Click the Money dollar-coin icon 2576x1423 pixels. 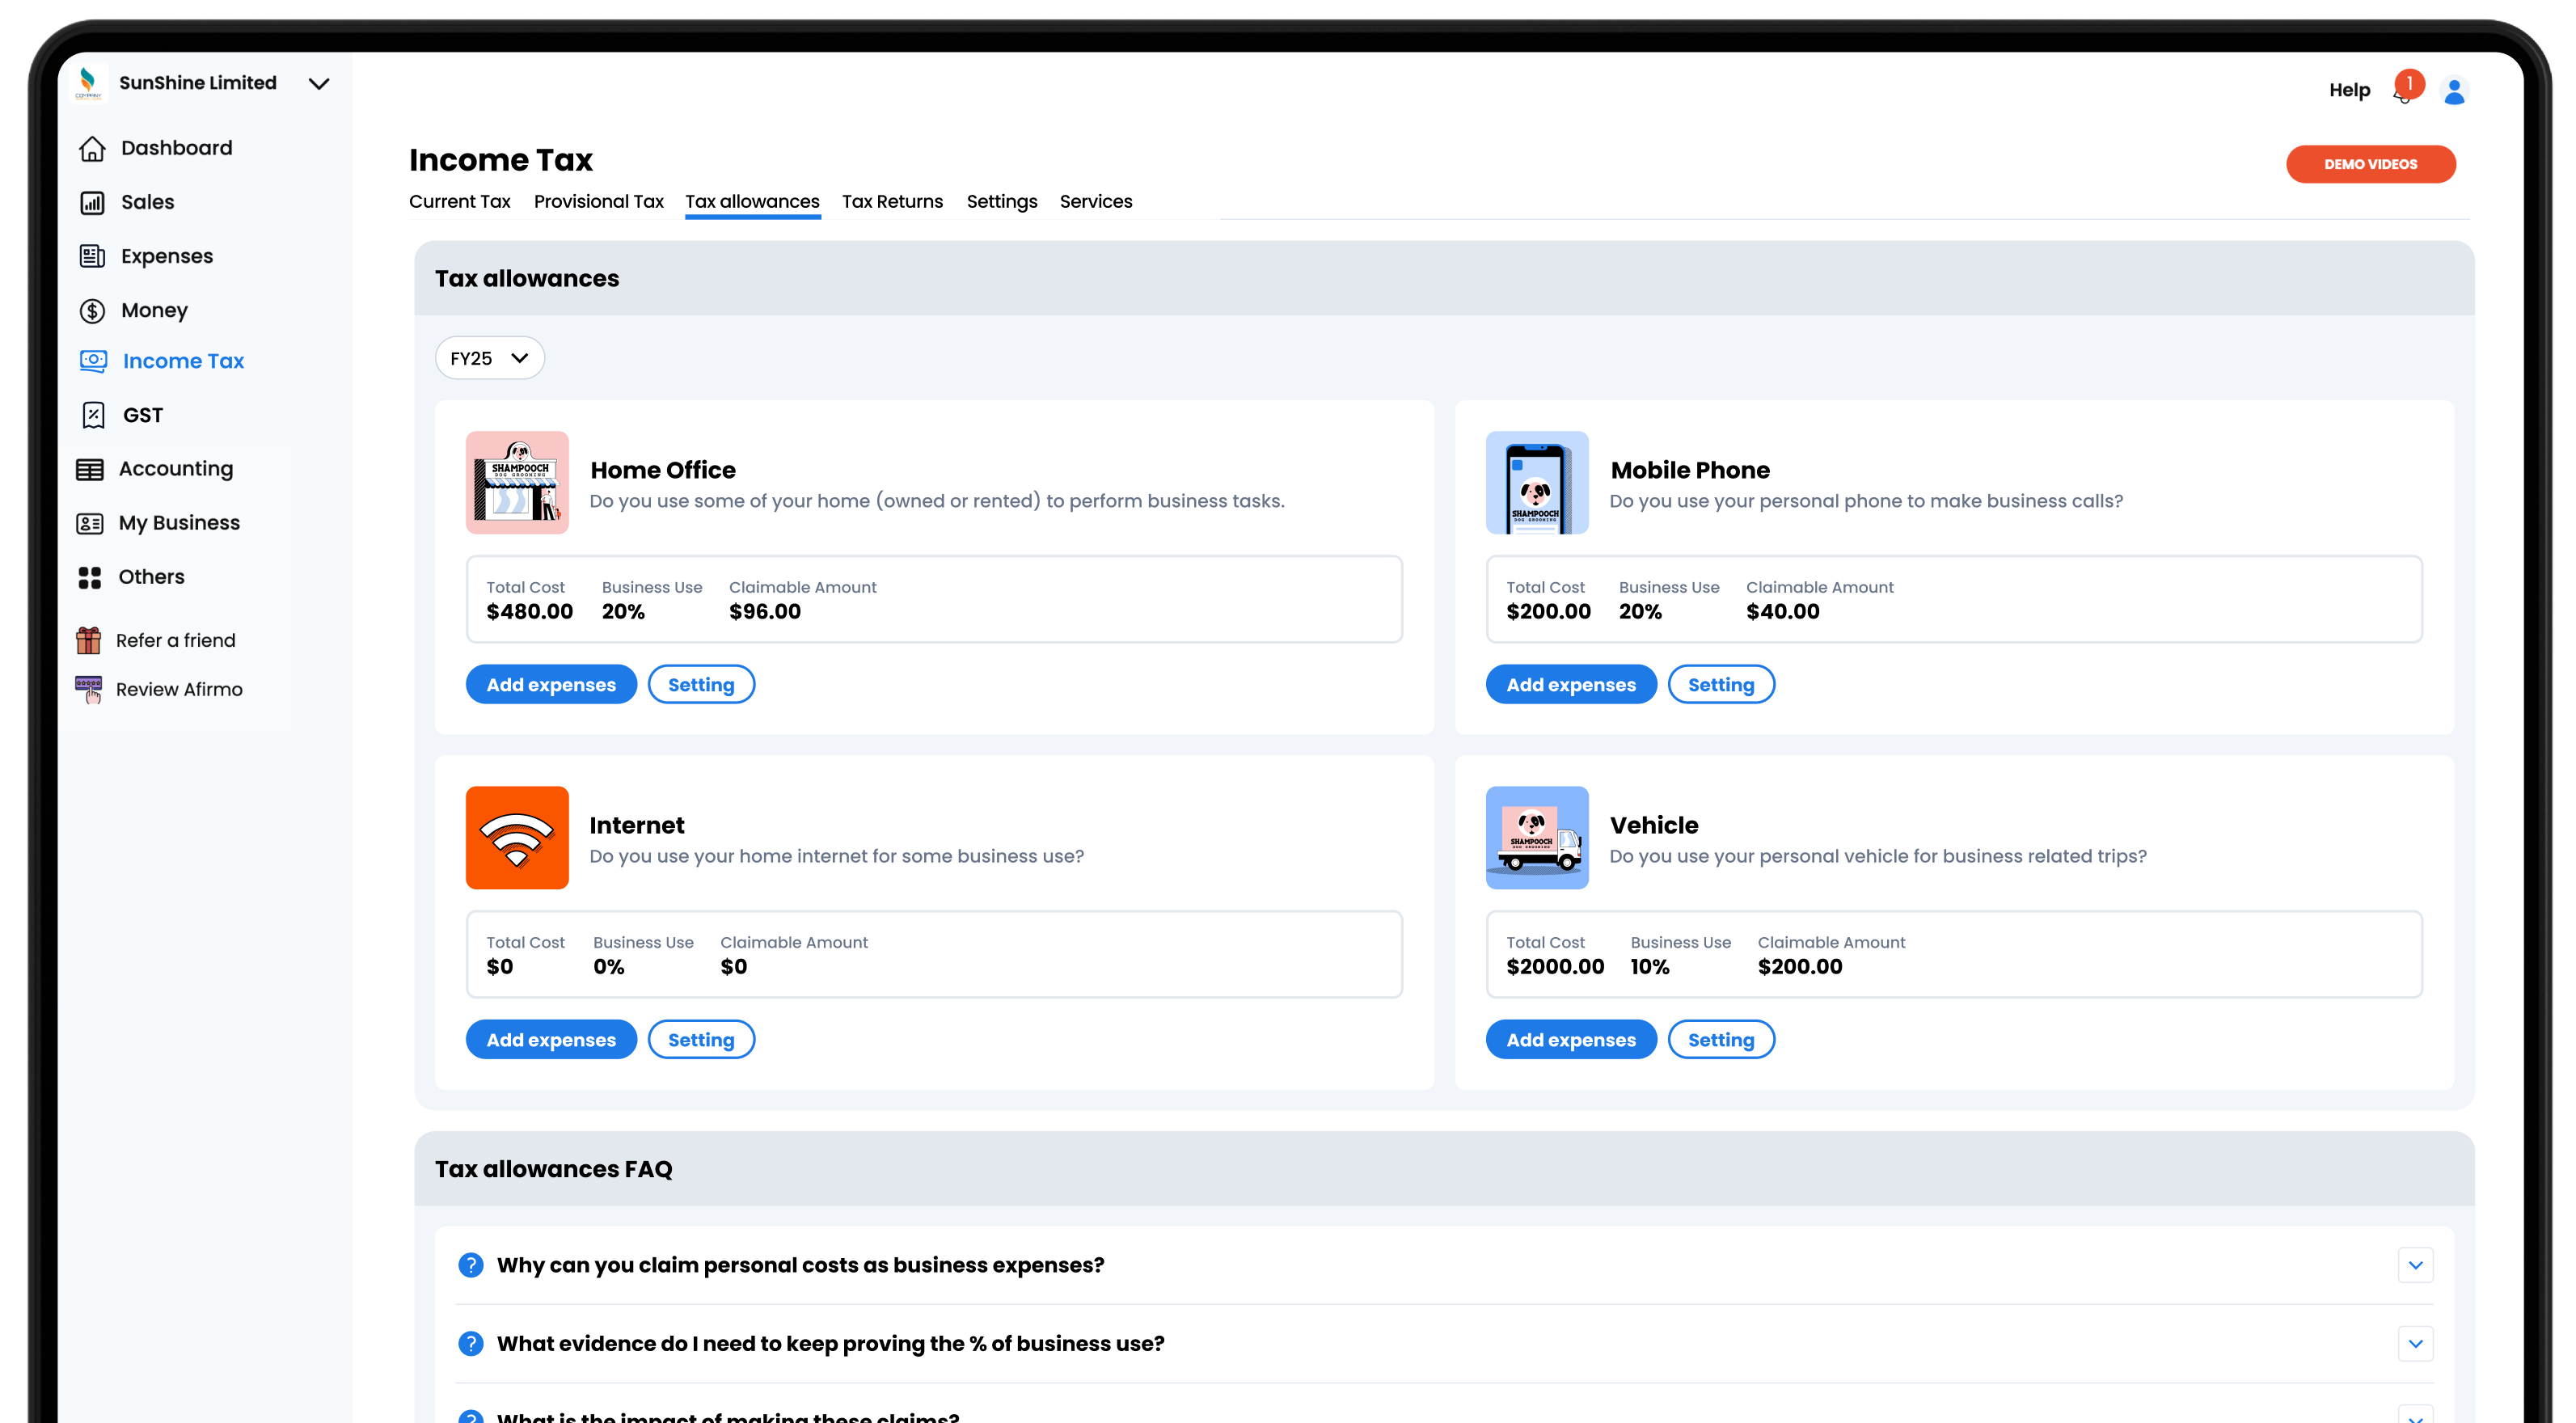[x=92, y=311]
